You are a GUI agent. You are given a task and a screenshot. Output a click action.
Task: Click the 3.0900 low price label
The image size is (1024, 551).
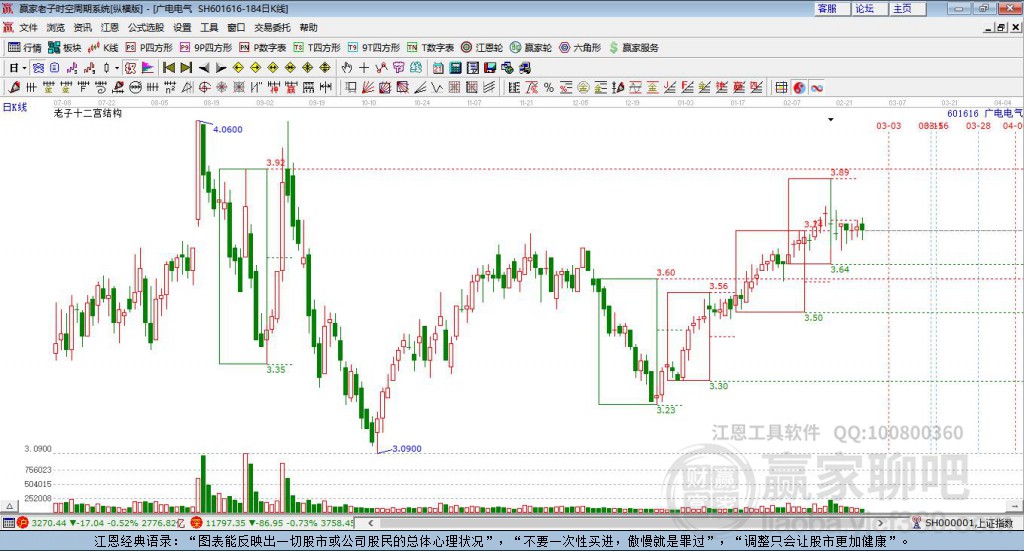tap(407, 449)
